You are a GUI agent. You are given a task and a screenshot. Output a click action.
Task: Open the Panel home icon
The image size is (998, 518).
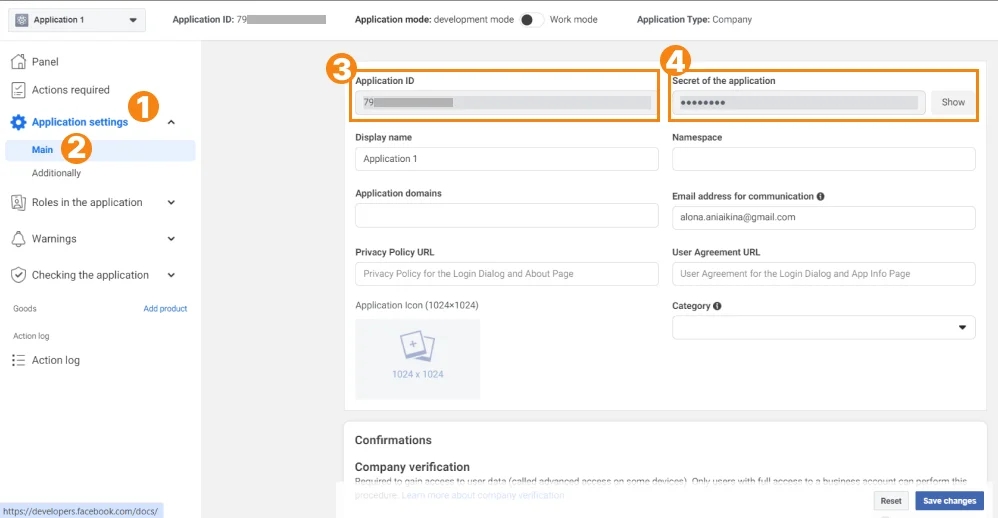(18, 62)
